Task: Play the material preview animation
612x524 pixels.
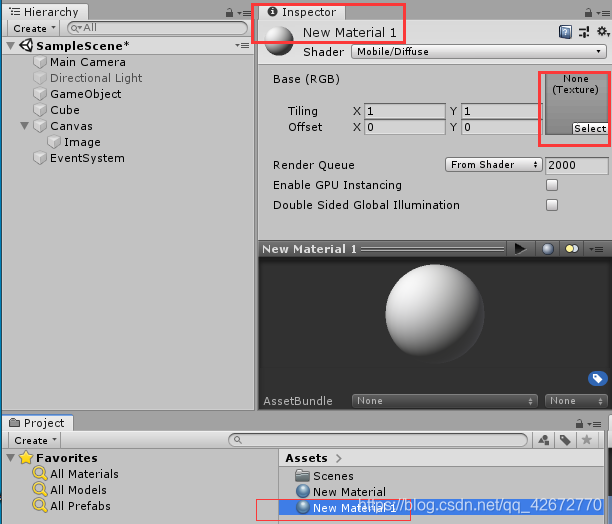Action: tap(520, 249)
